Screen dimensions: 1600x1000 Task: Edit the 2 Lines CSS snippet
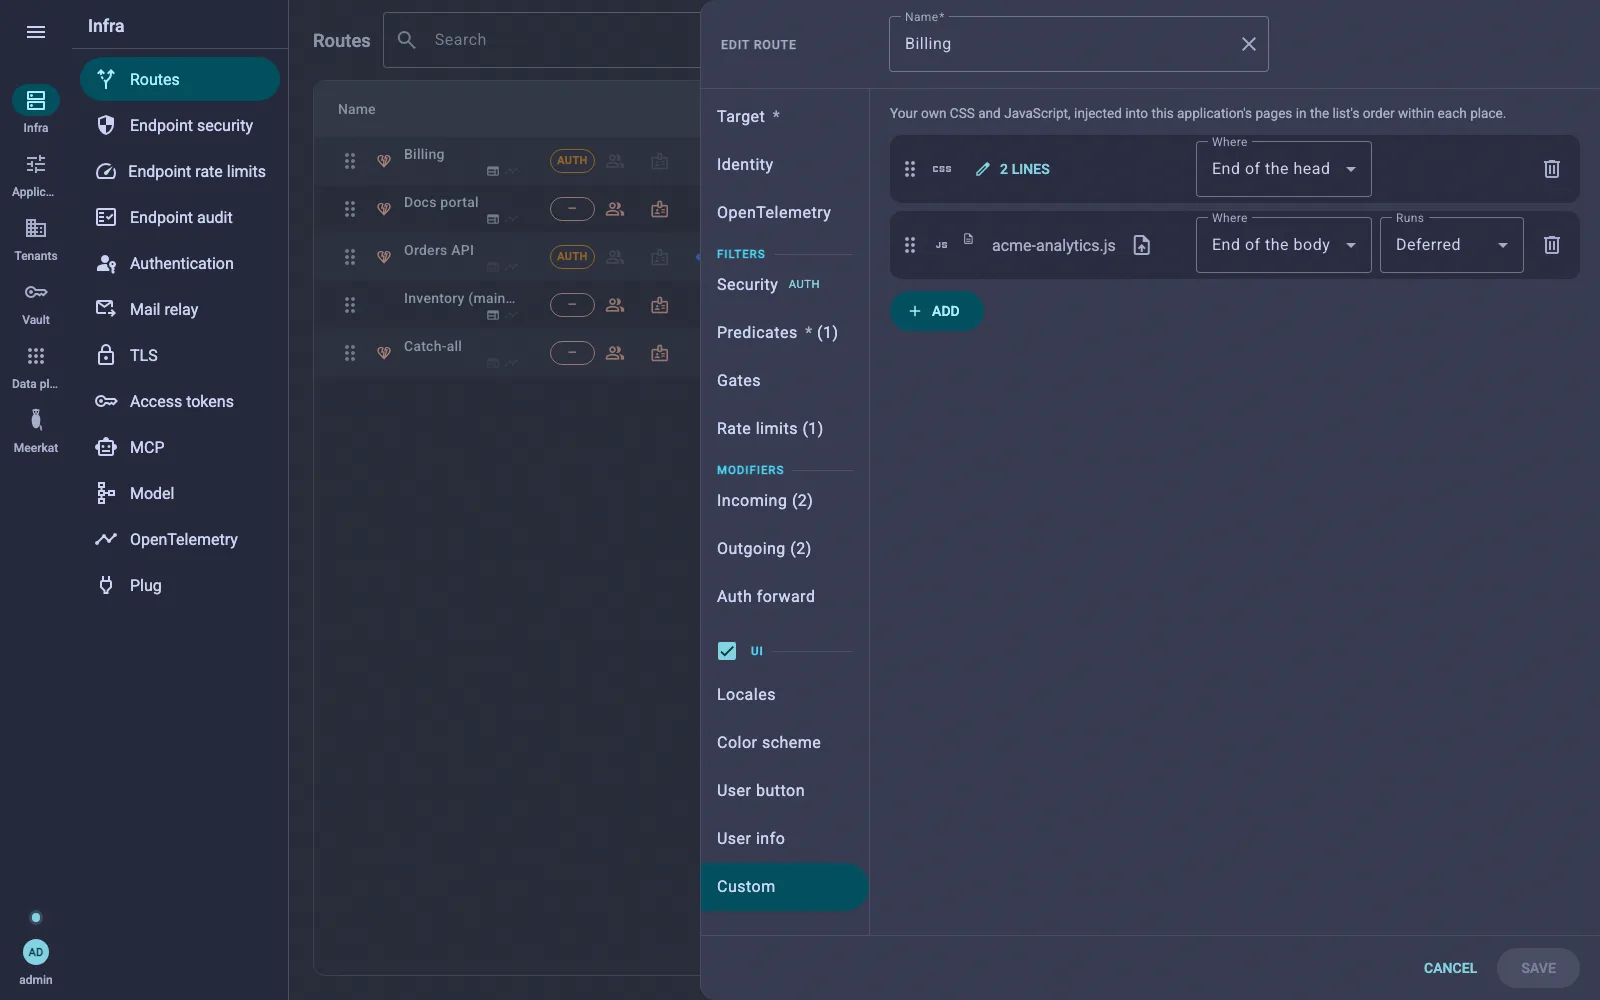click(x=1013, y=169)
